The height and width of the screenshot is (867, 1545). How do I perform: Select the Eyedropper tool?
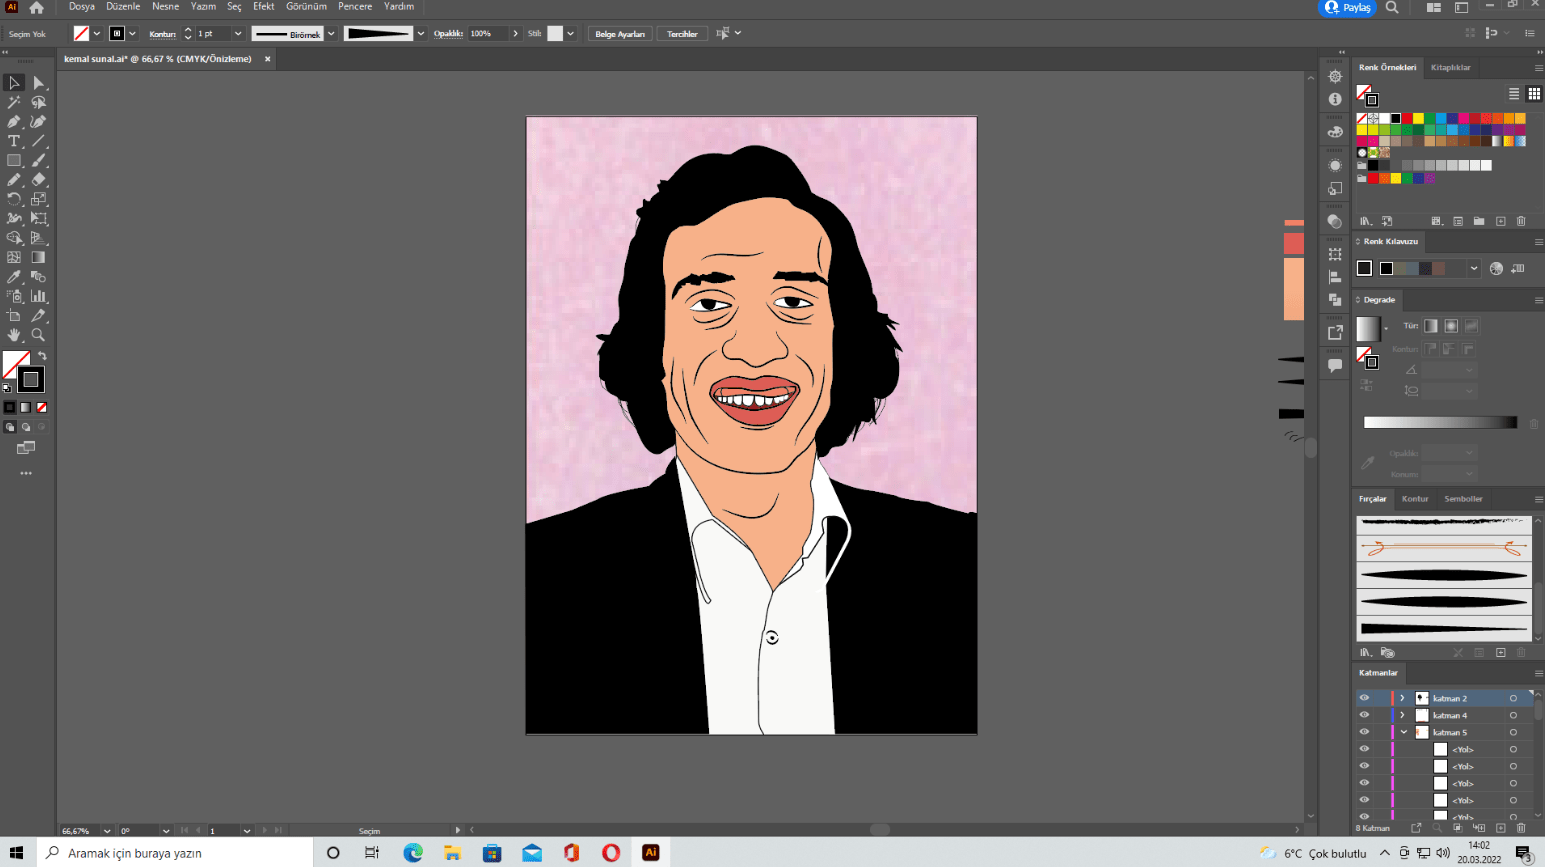coord(14,277)
